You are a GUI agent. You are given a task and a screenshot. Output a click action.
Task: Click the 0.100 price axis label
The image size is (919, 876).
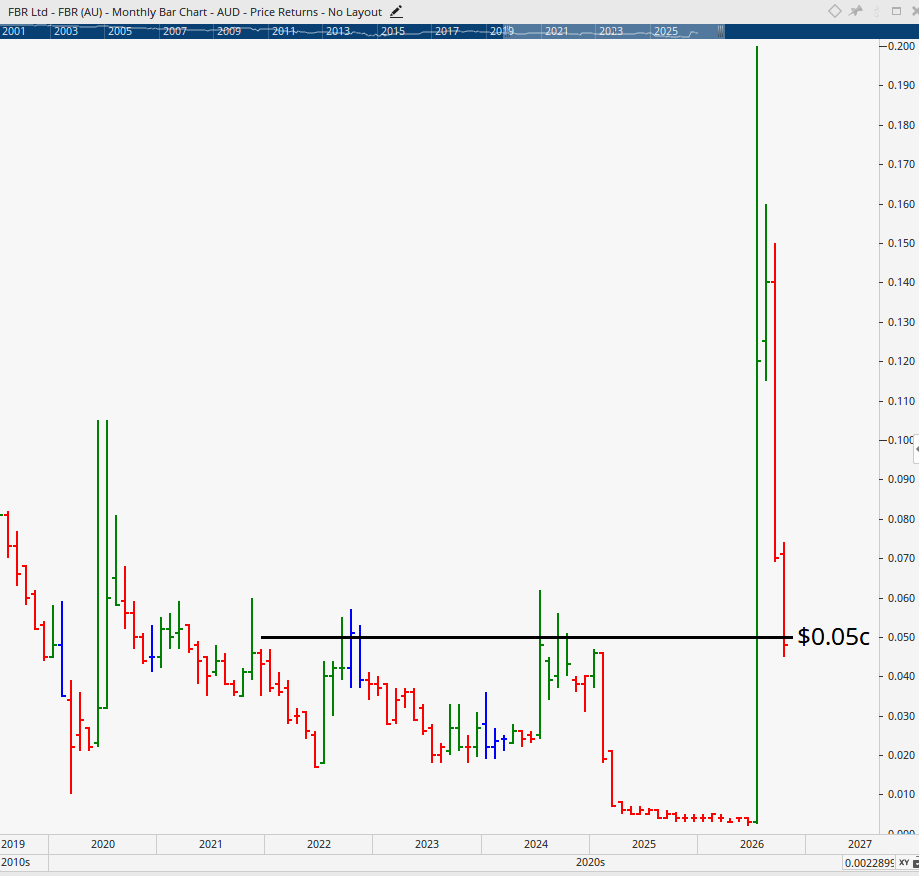pyautogui.click(x=901, y=439)
